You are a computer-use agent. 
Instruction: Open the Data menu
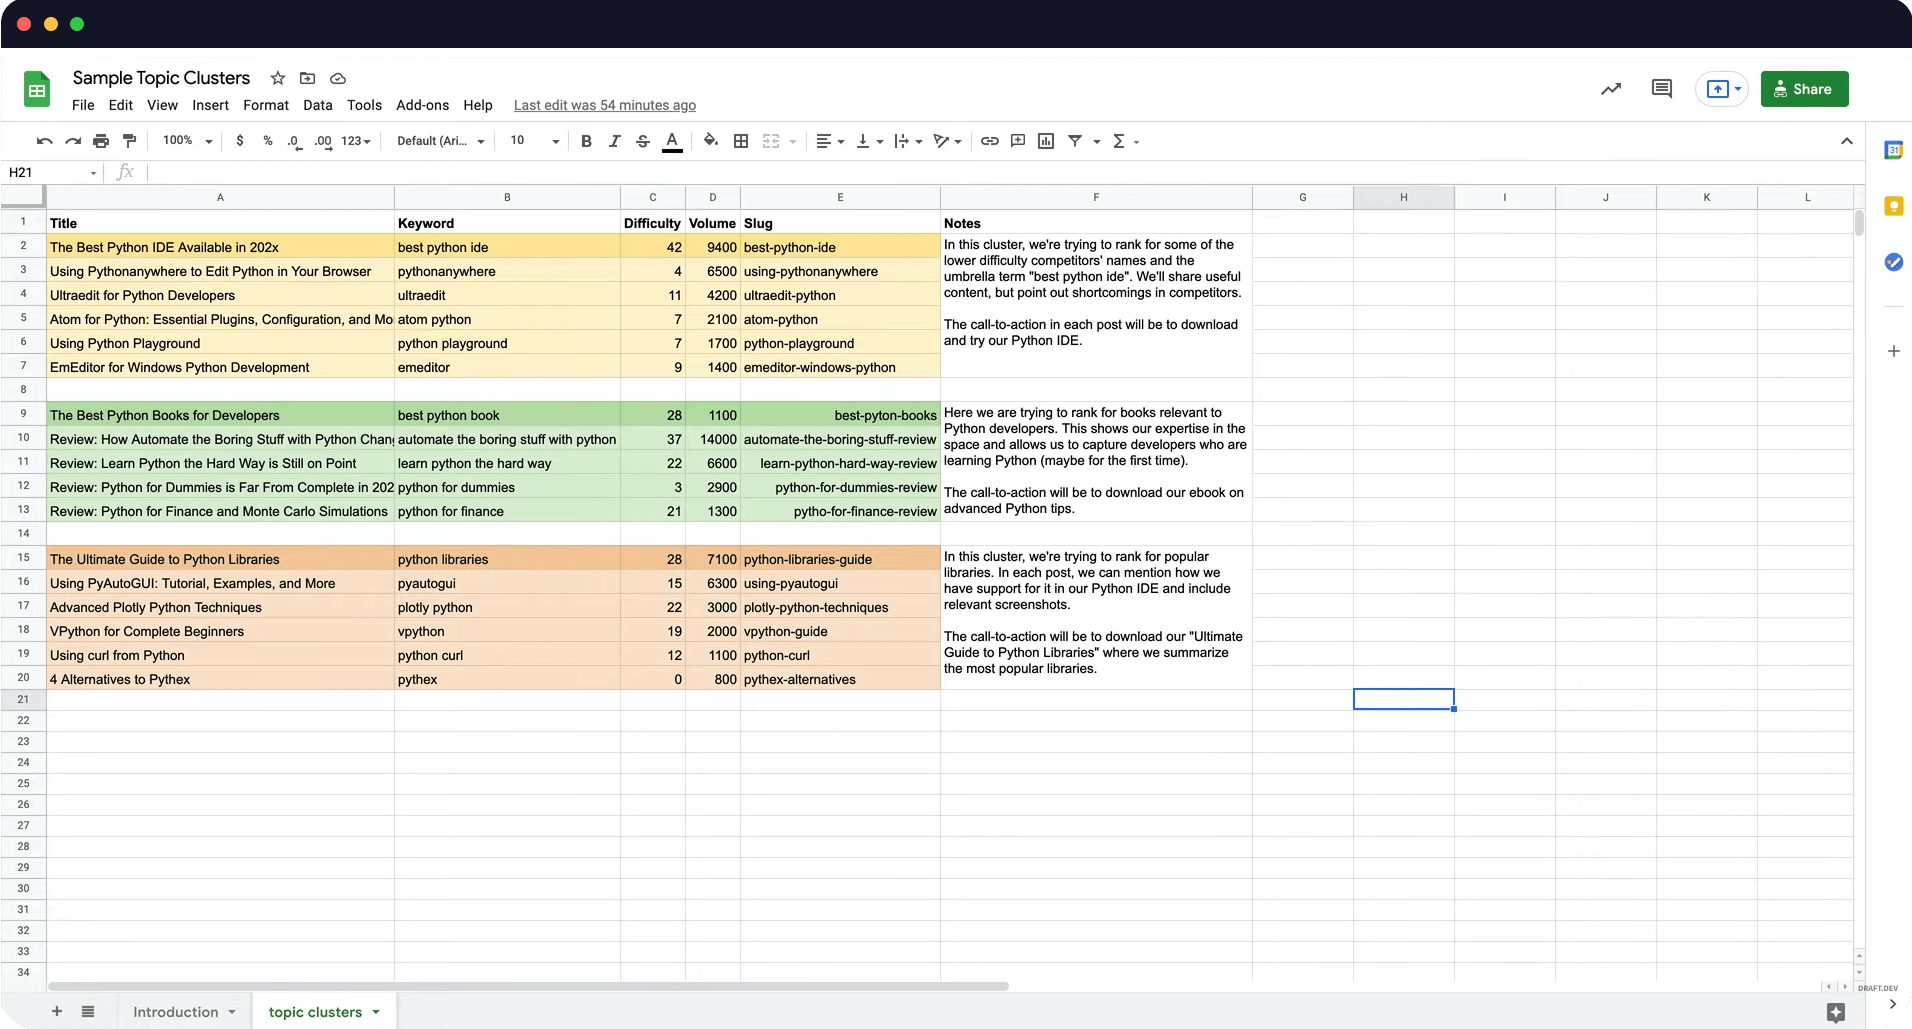(318, 105)
